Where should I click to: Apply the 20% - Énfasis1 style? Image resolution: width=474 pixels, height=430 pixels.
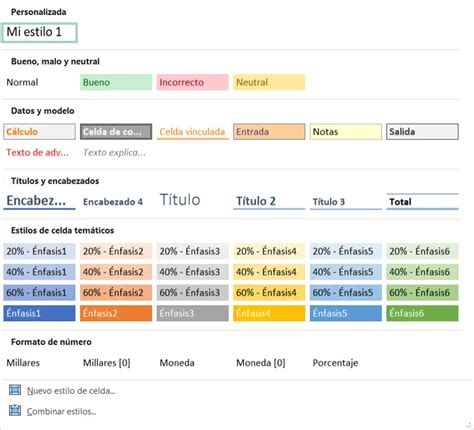(x=39, y=251)
